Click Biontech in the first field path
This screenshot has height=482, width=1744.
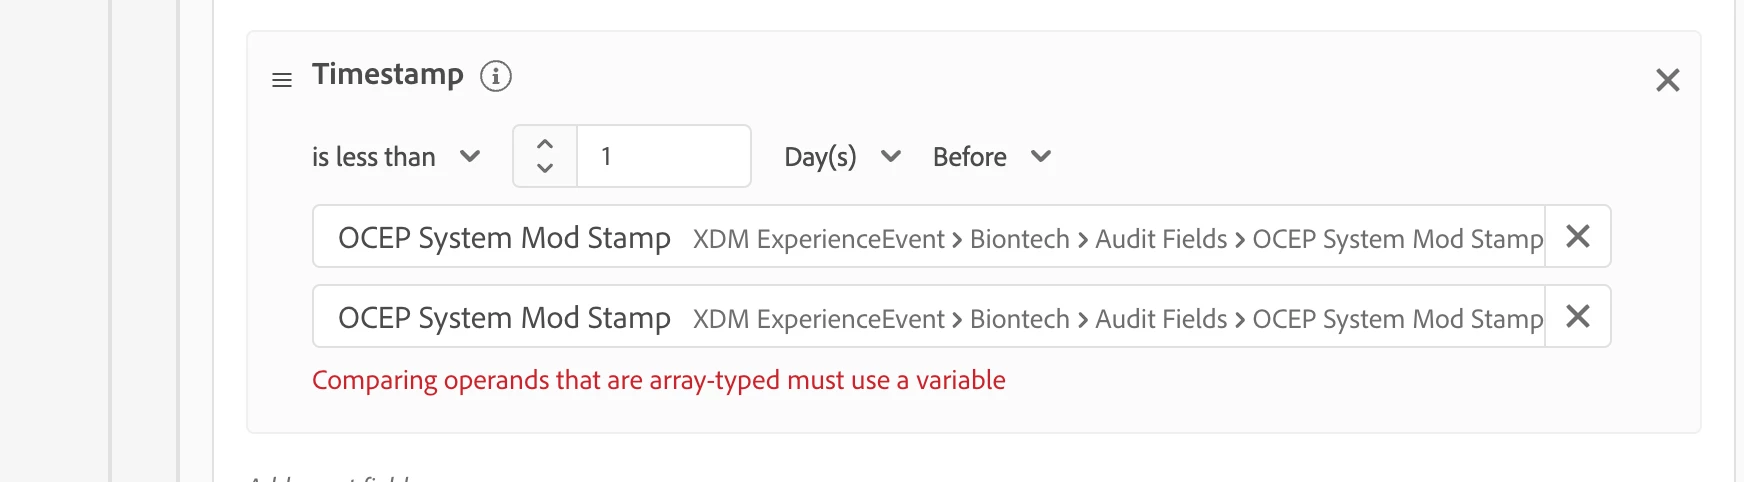pos(1019,239)
